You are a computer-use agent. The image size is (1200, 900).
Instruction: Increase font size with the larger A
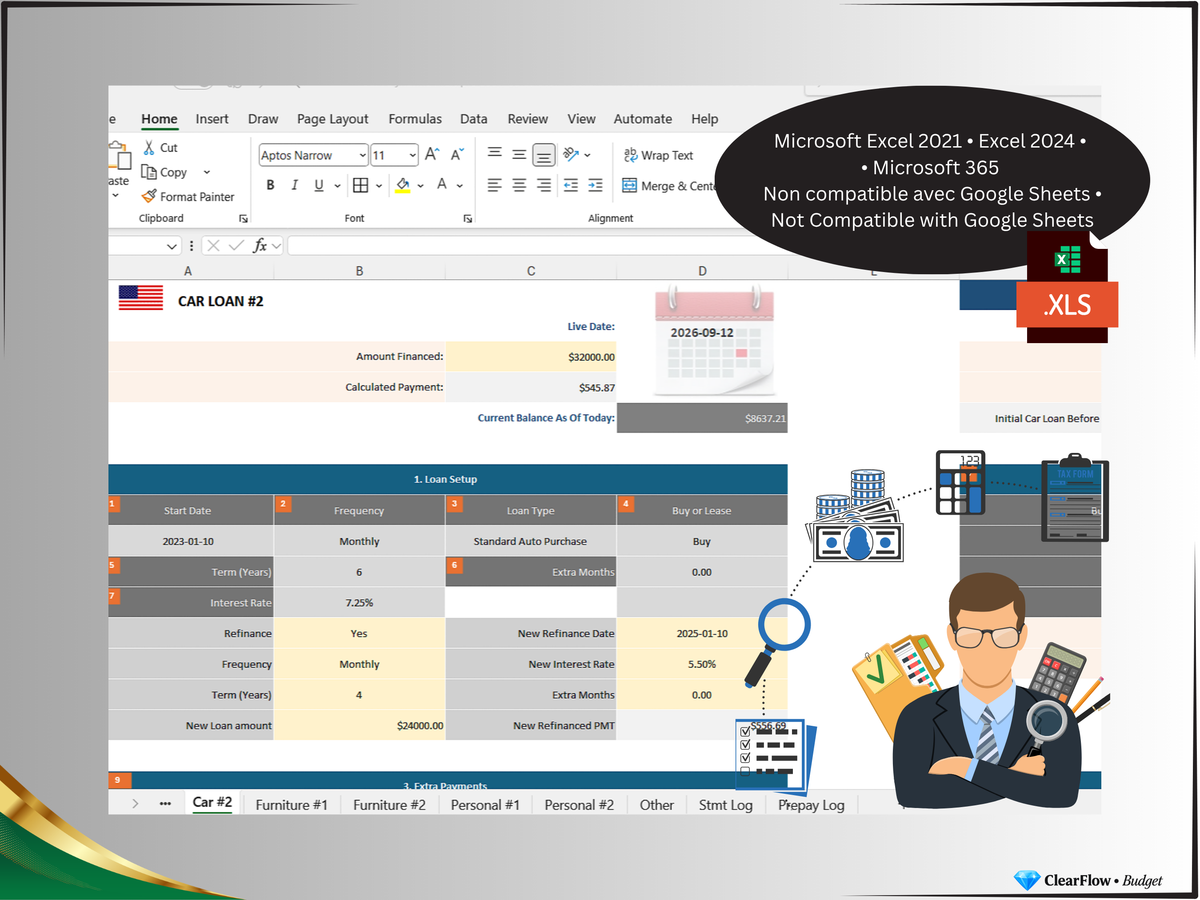pyautogui.click(x=432, y=154)
